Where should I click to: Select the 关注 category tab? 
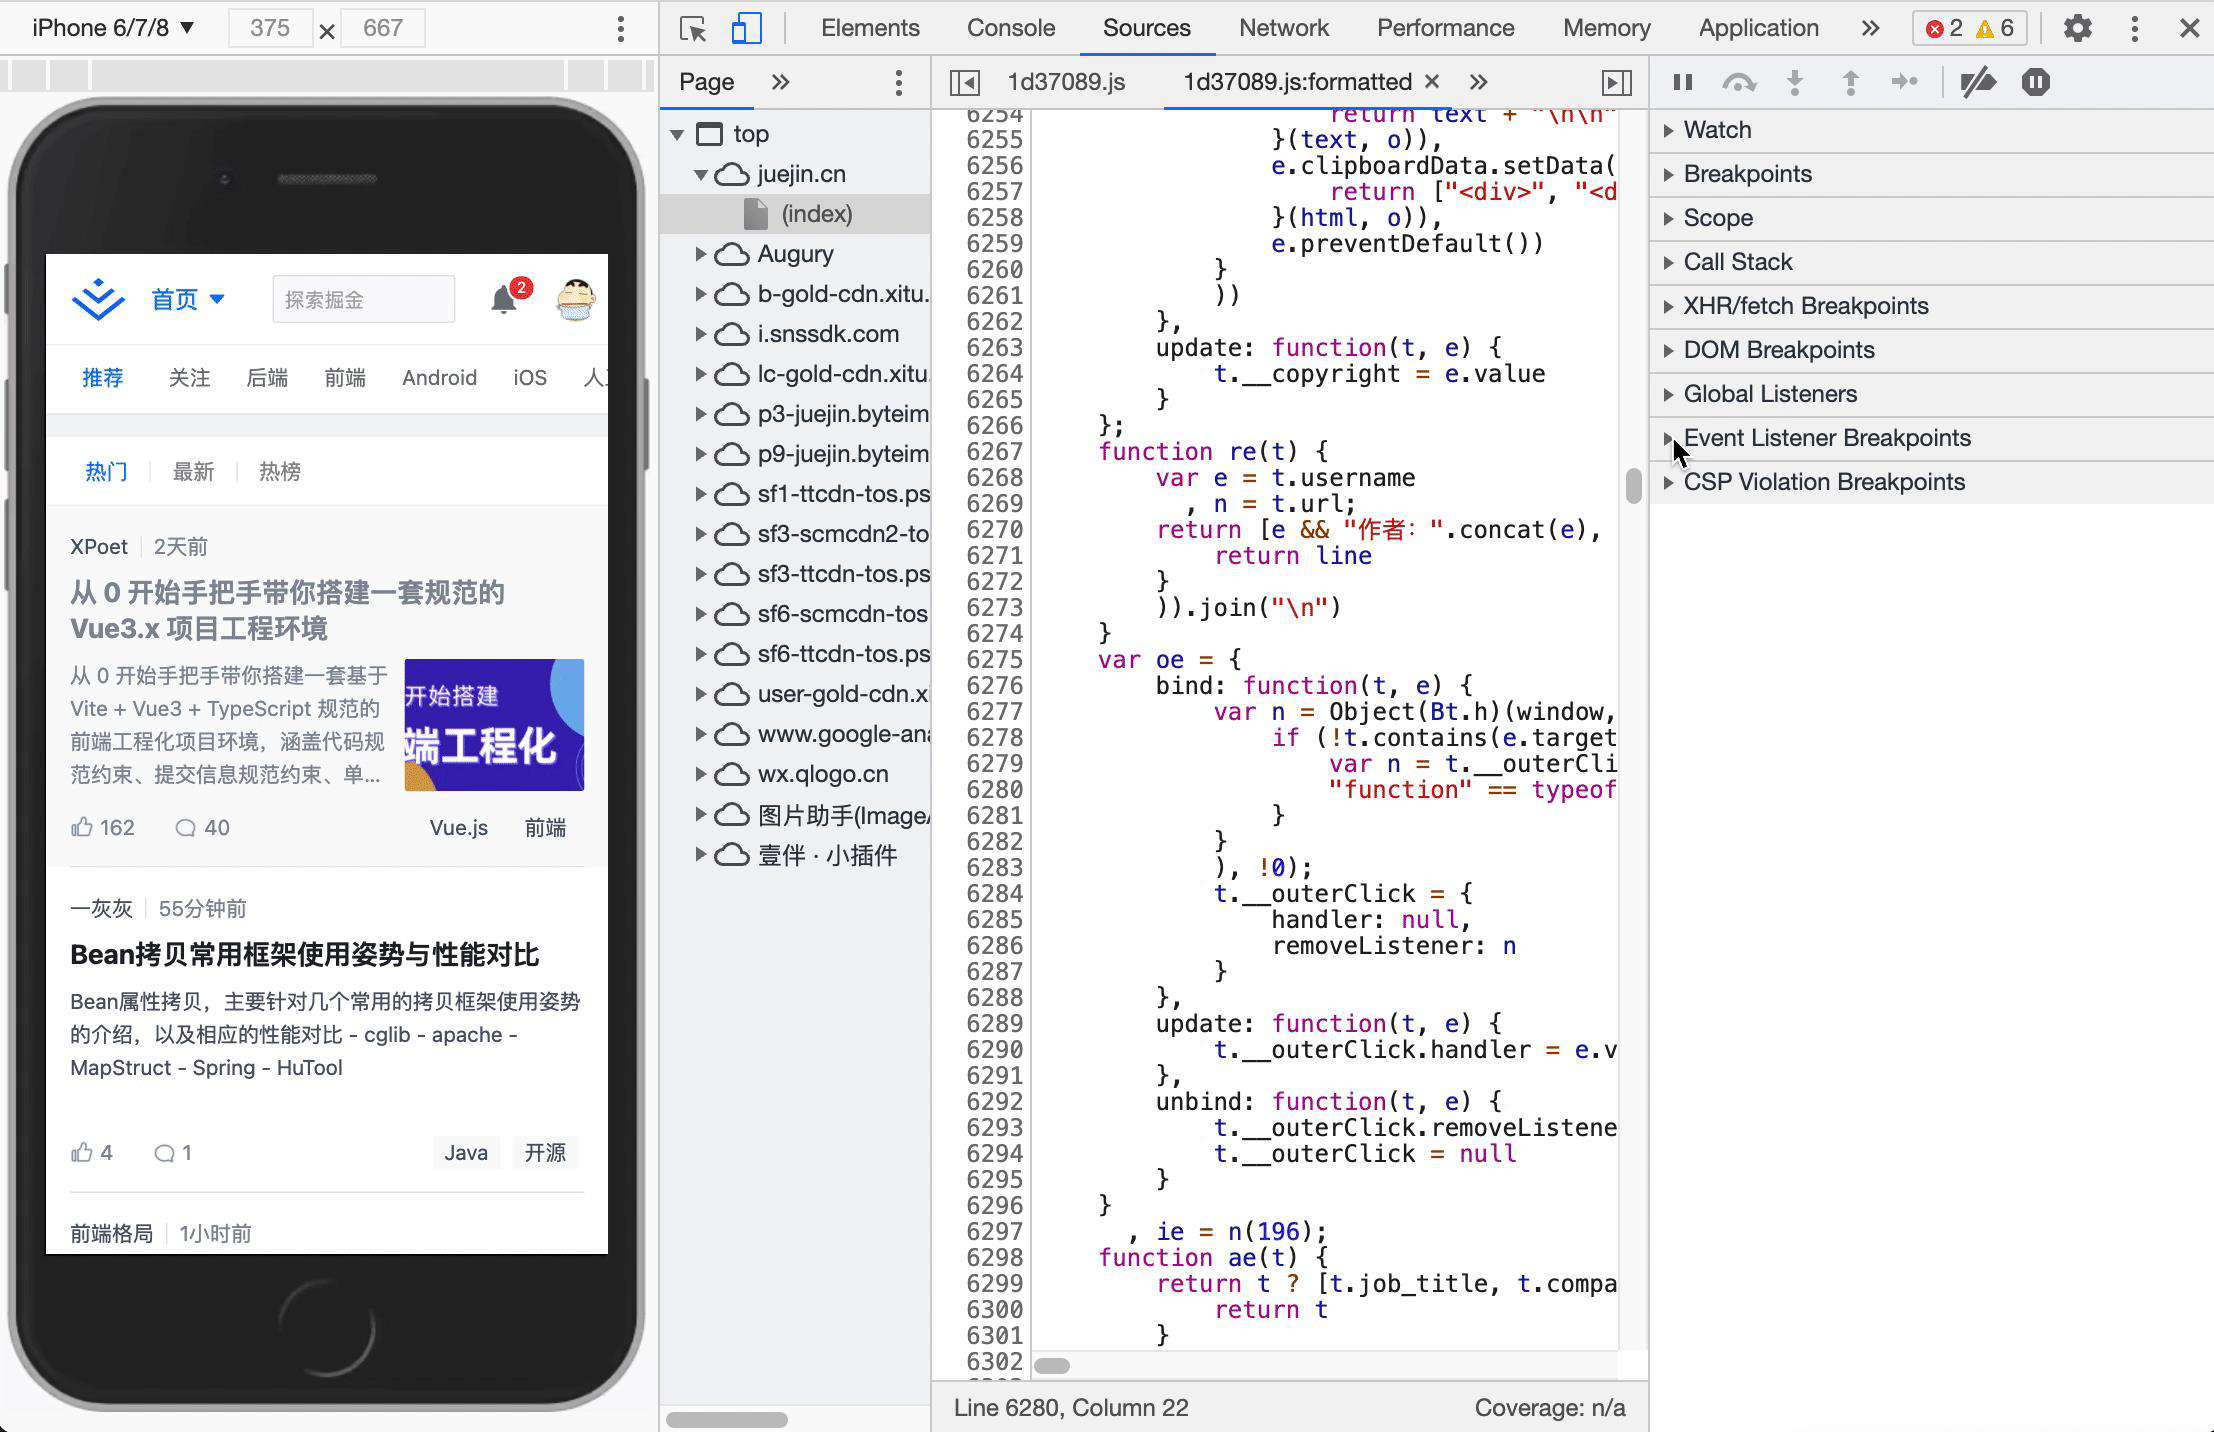[189, 378]
